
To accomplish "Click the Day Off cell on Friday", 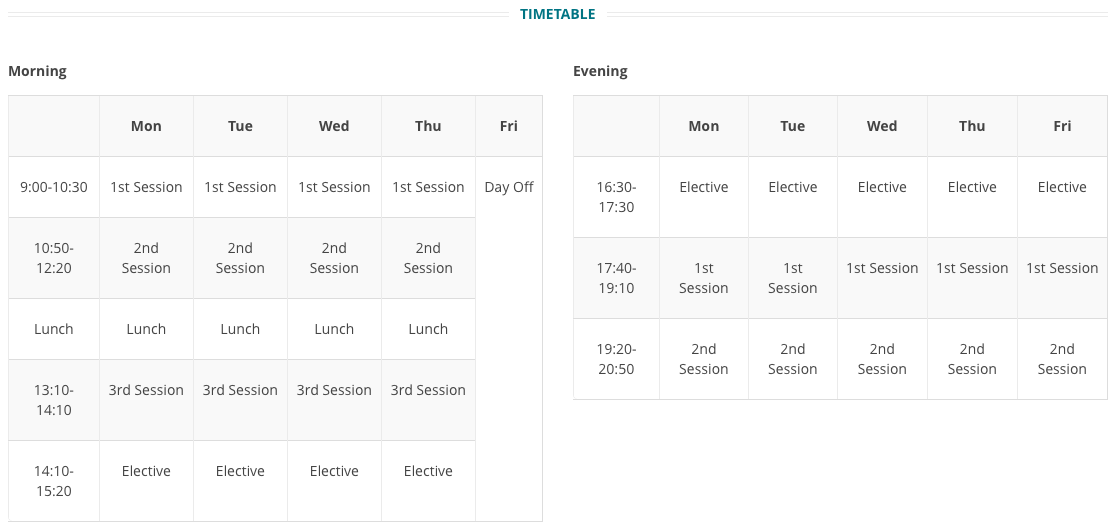I will click(x=509, y=187).
